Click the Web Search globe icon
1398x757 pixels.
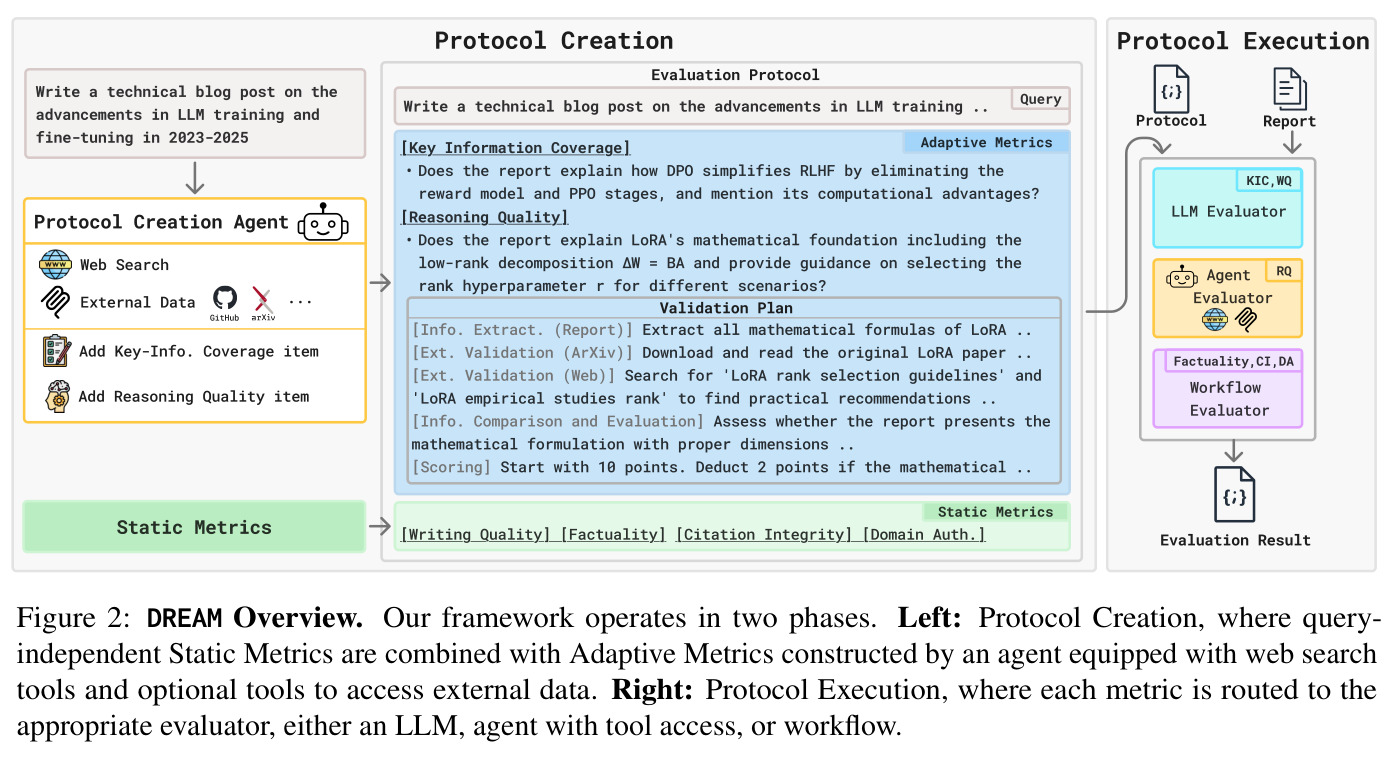55,265
